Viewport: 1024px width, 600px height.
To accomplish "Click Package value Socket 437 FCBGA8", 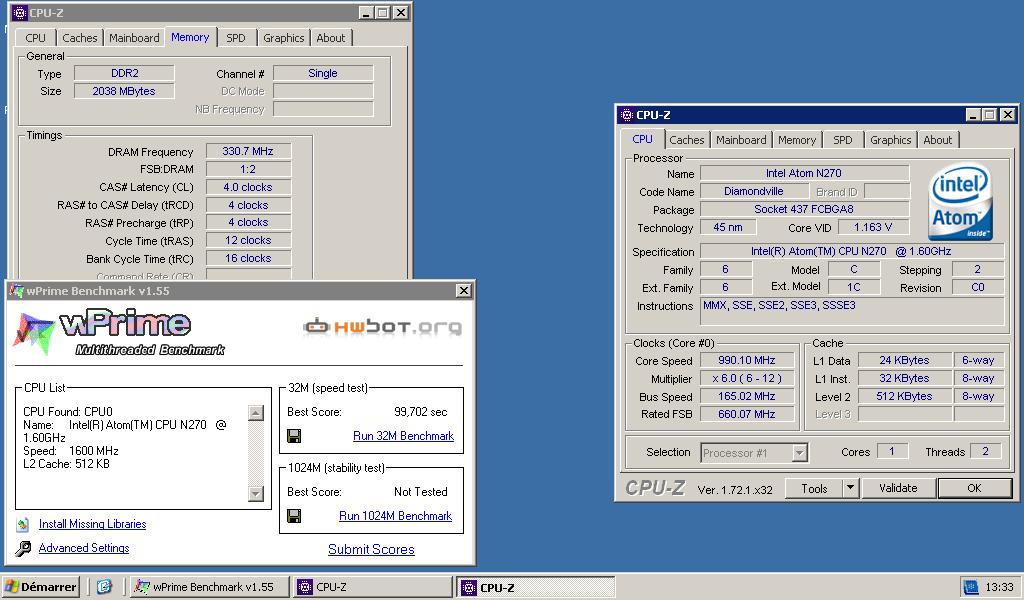I will click(x=804, y=210).
